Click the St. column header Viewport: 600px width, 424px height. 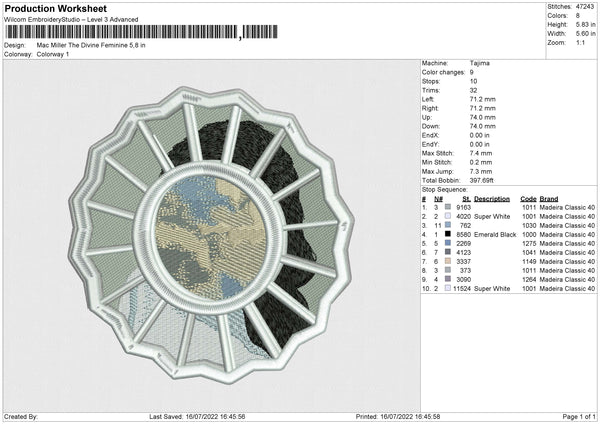click(x=466, y=198)
